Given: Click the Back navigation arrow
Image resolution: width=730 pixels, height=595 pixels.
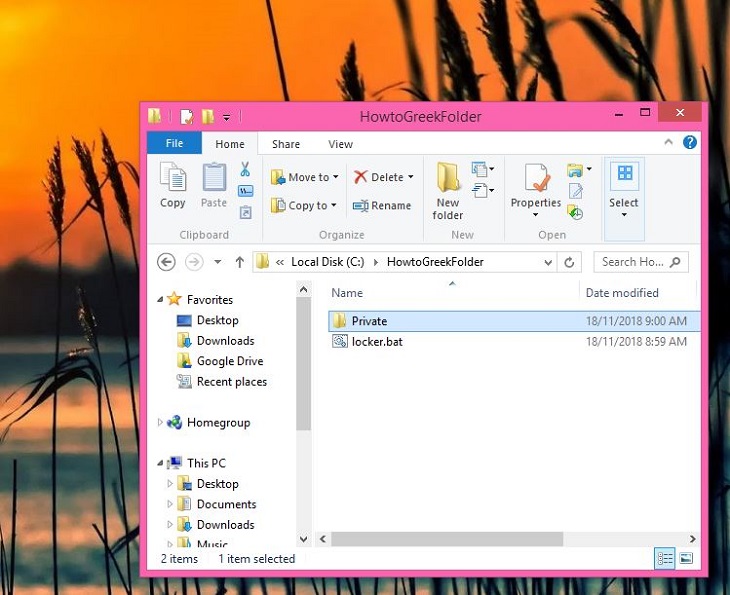Looking at the screenshot, I should point(166,262).
